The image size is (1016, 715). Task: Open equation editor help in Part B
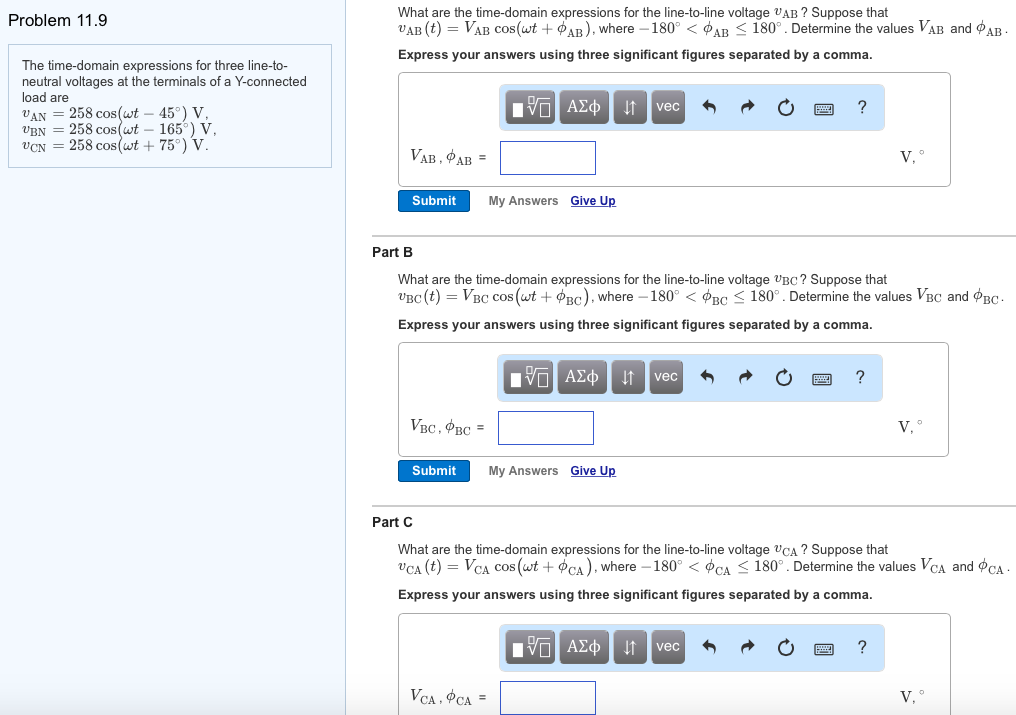click(x=860, y=377)
